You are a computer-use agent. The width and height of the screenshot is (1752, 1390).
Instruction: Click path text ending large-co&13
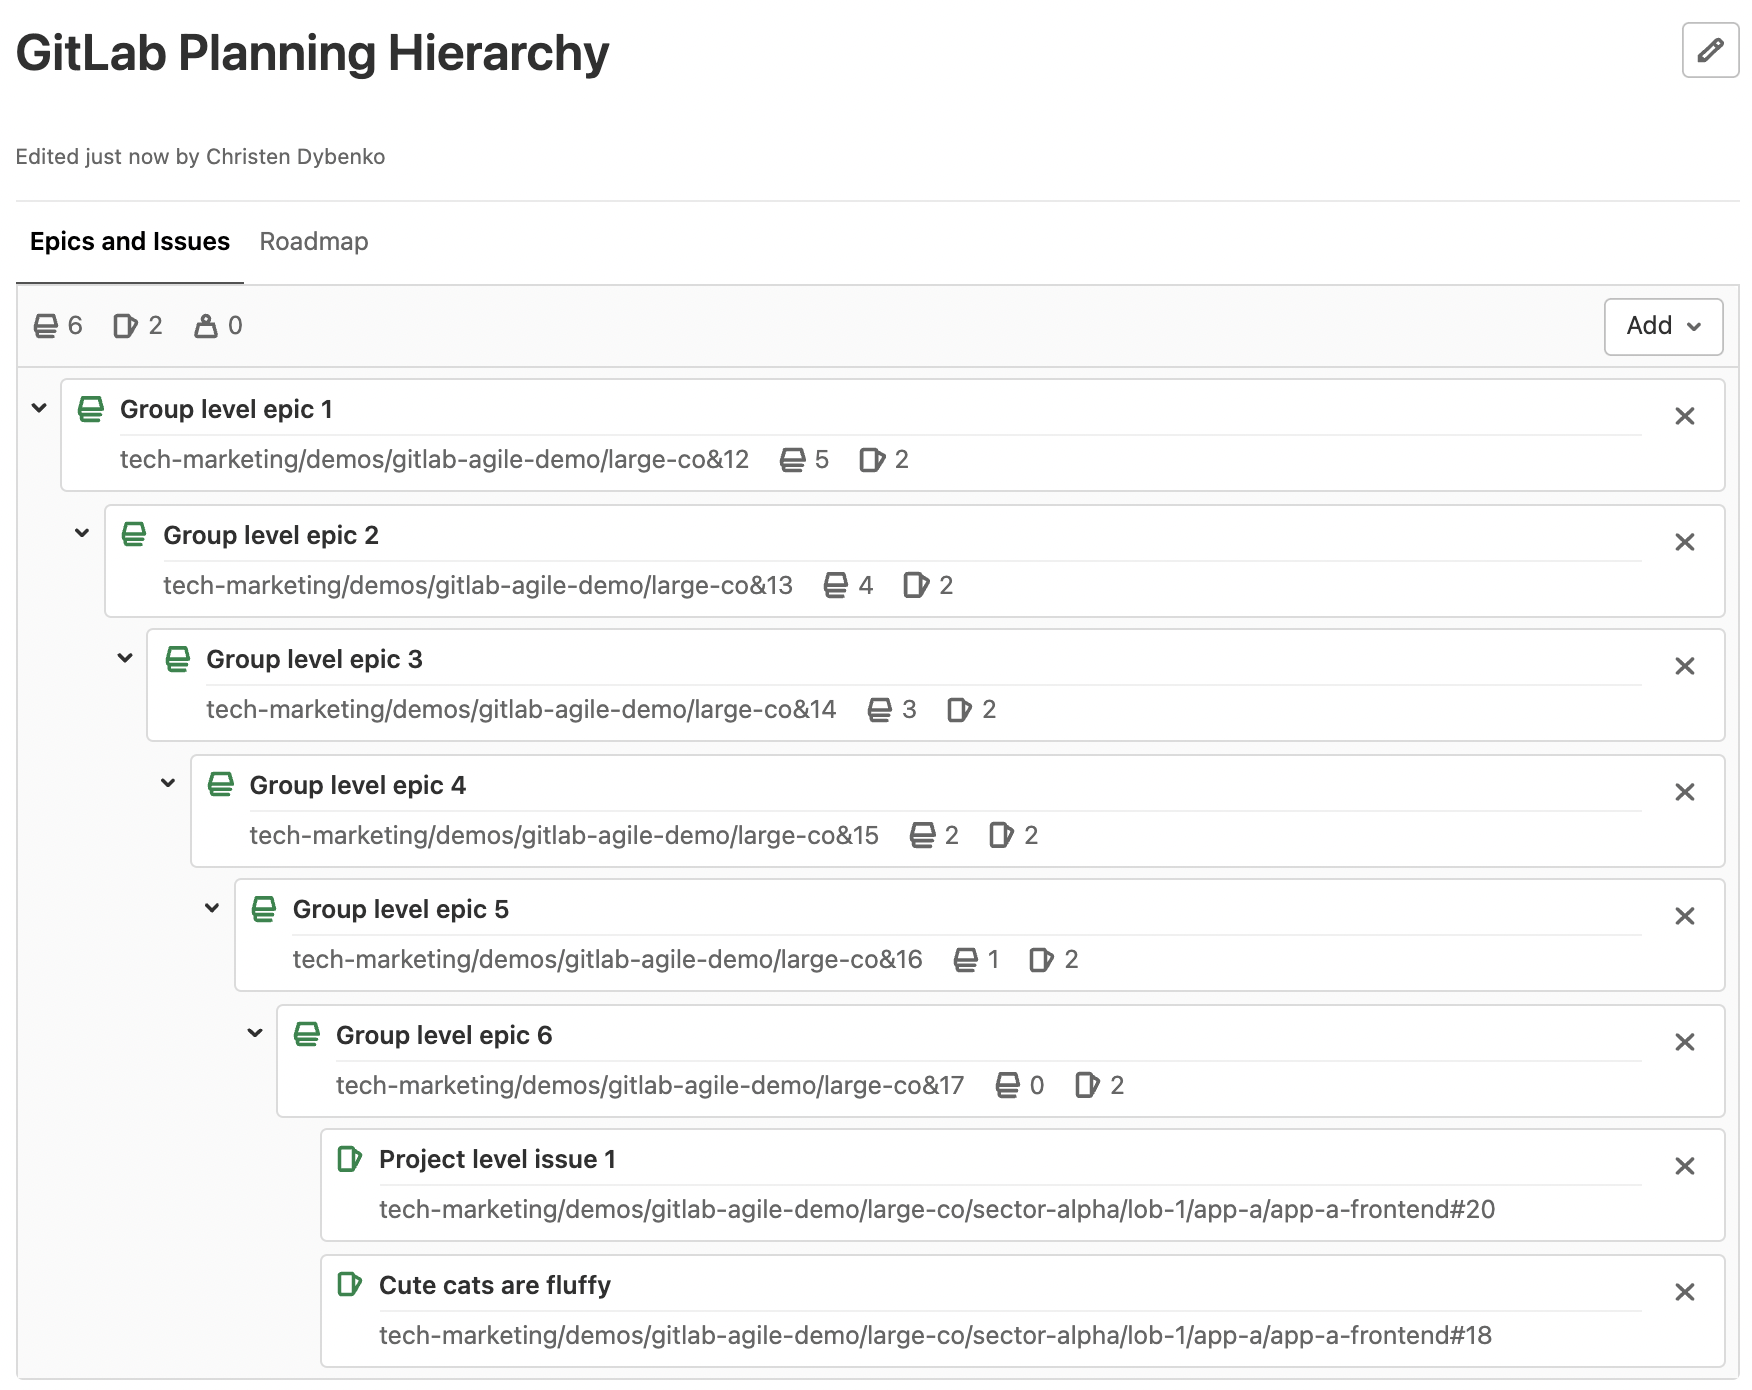point(478,586)
